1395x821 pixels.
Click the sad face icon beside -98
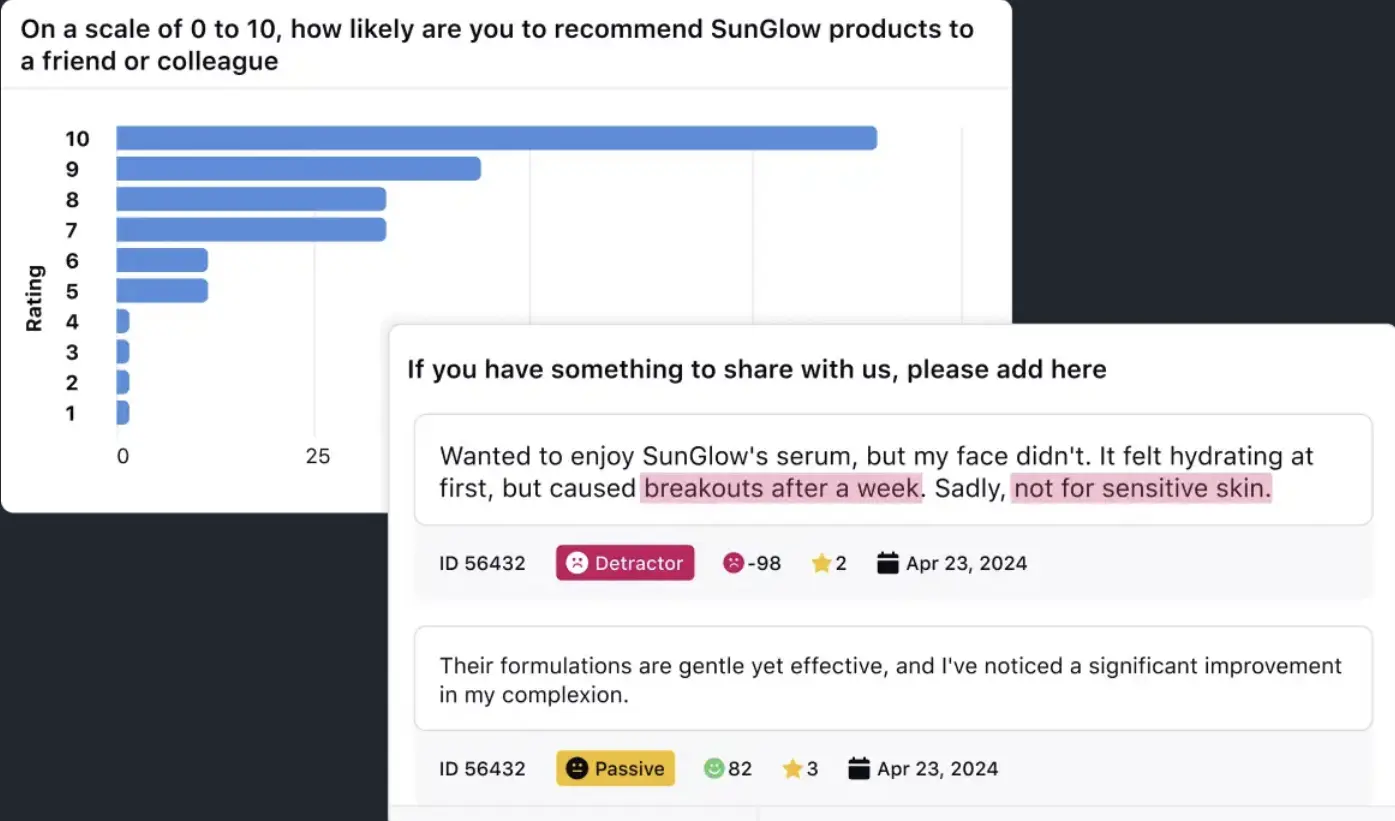tap(733, 563)
